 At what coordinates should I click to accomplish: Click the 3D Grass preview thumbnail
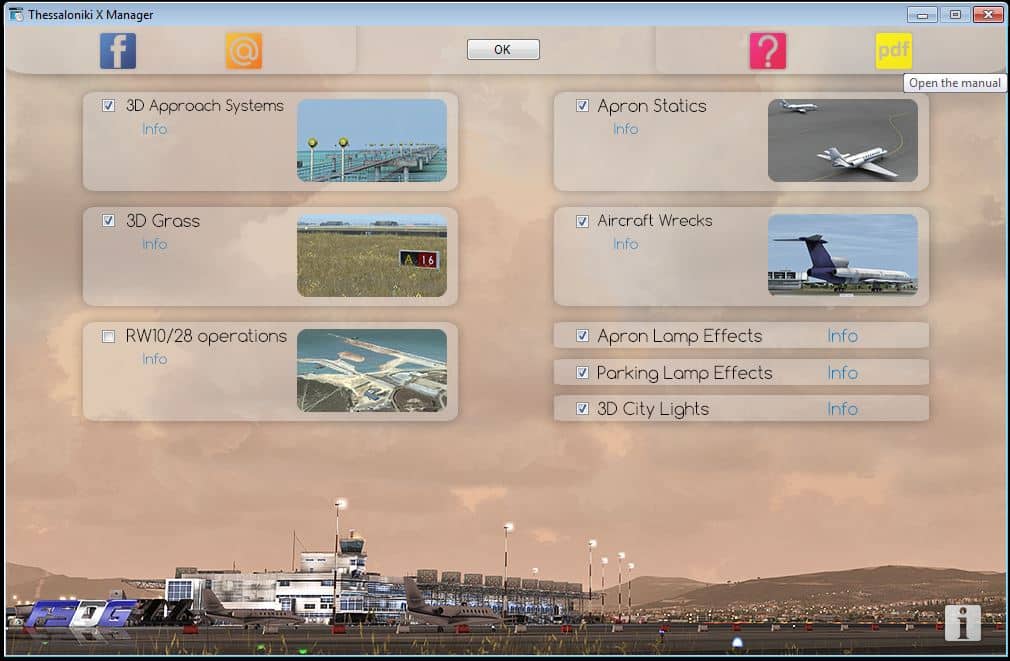tap(372, 255)
